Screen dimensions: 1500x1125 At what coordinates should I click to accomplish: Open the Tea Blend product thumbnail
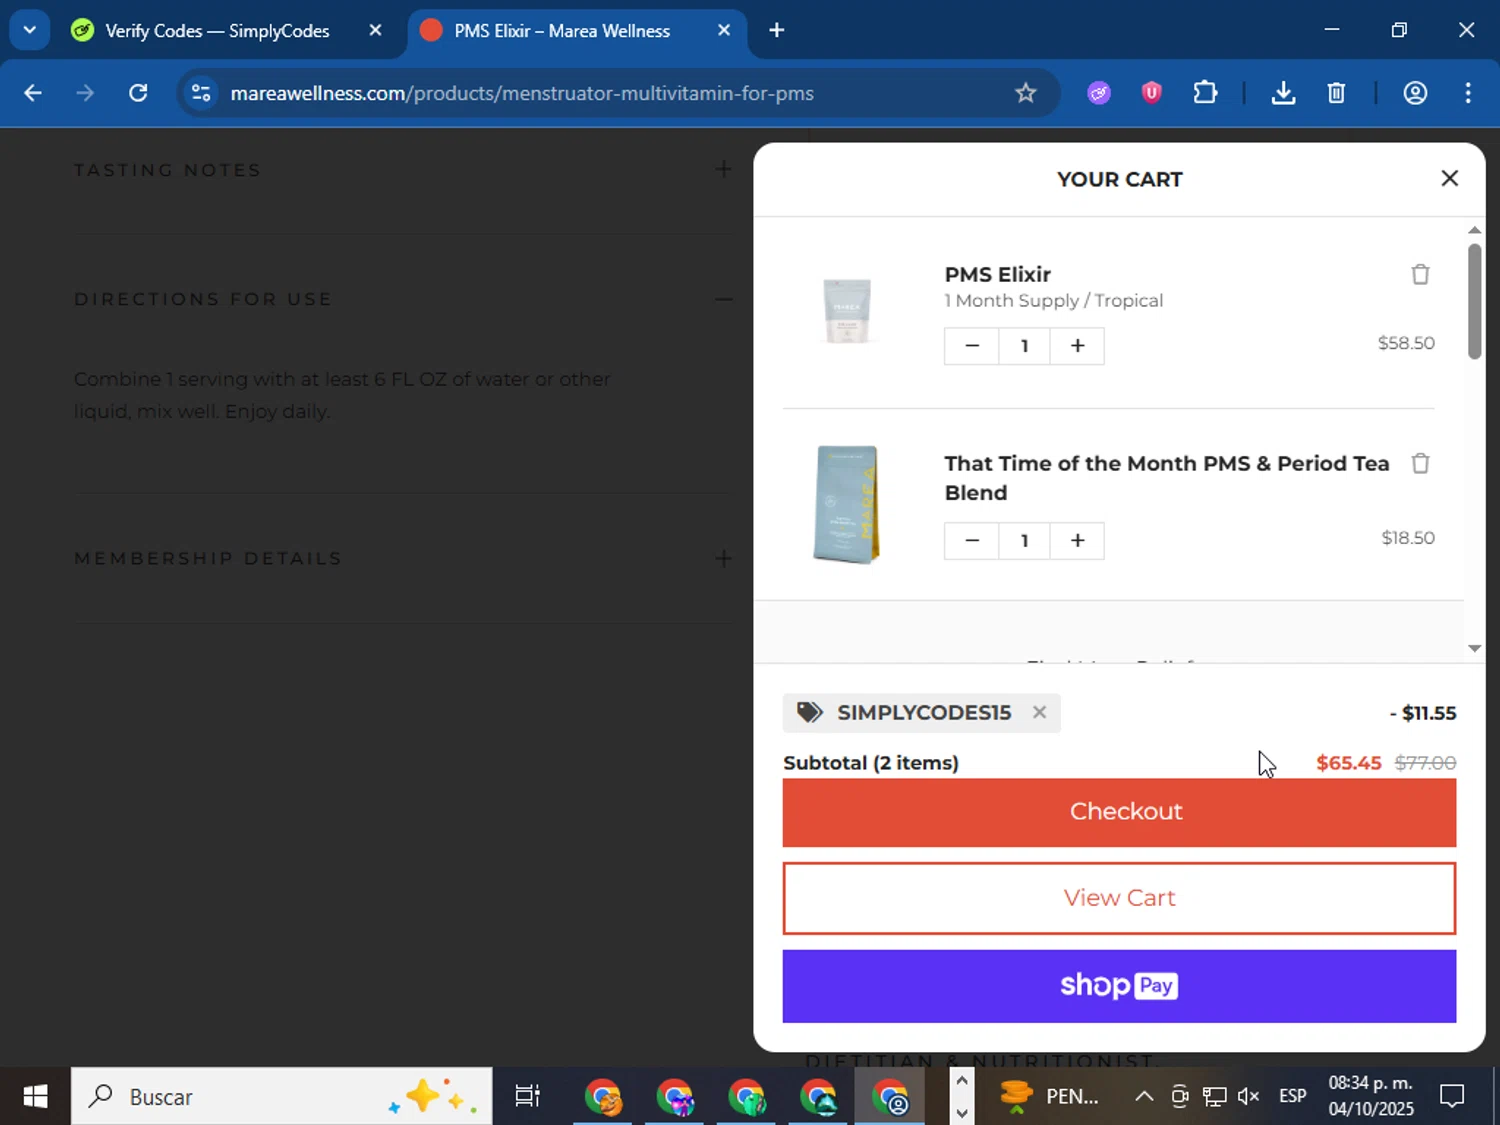click(x=847, y=505)
